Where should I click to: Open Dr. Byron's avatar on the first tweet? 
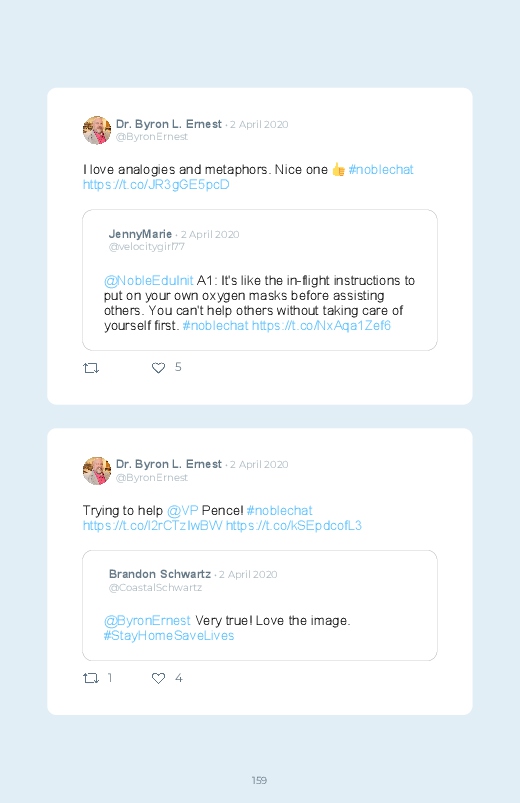tap(97, 130)
